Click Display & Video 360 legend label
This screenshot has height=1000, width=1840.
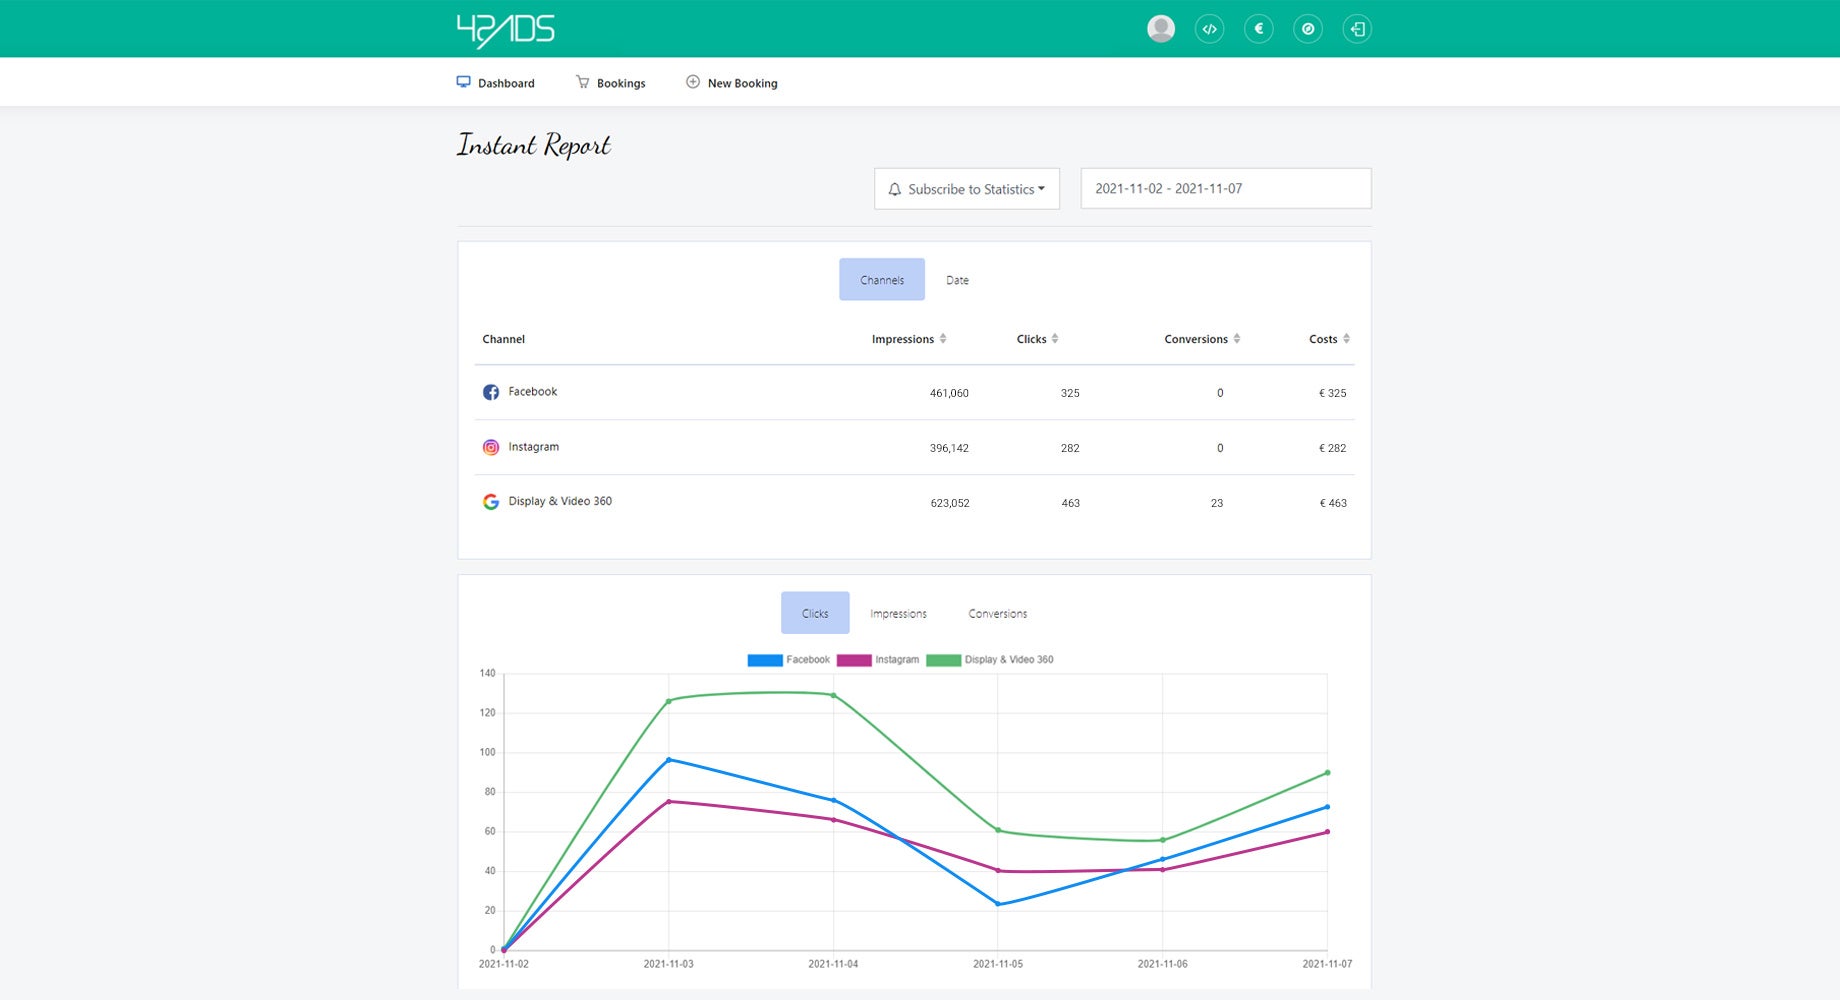(1009, 660)
